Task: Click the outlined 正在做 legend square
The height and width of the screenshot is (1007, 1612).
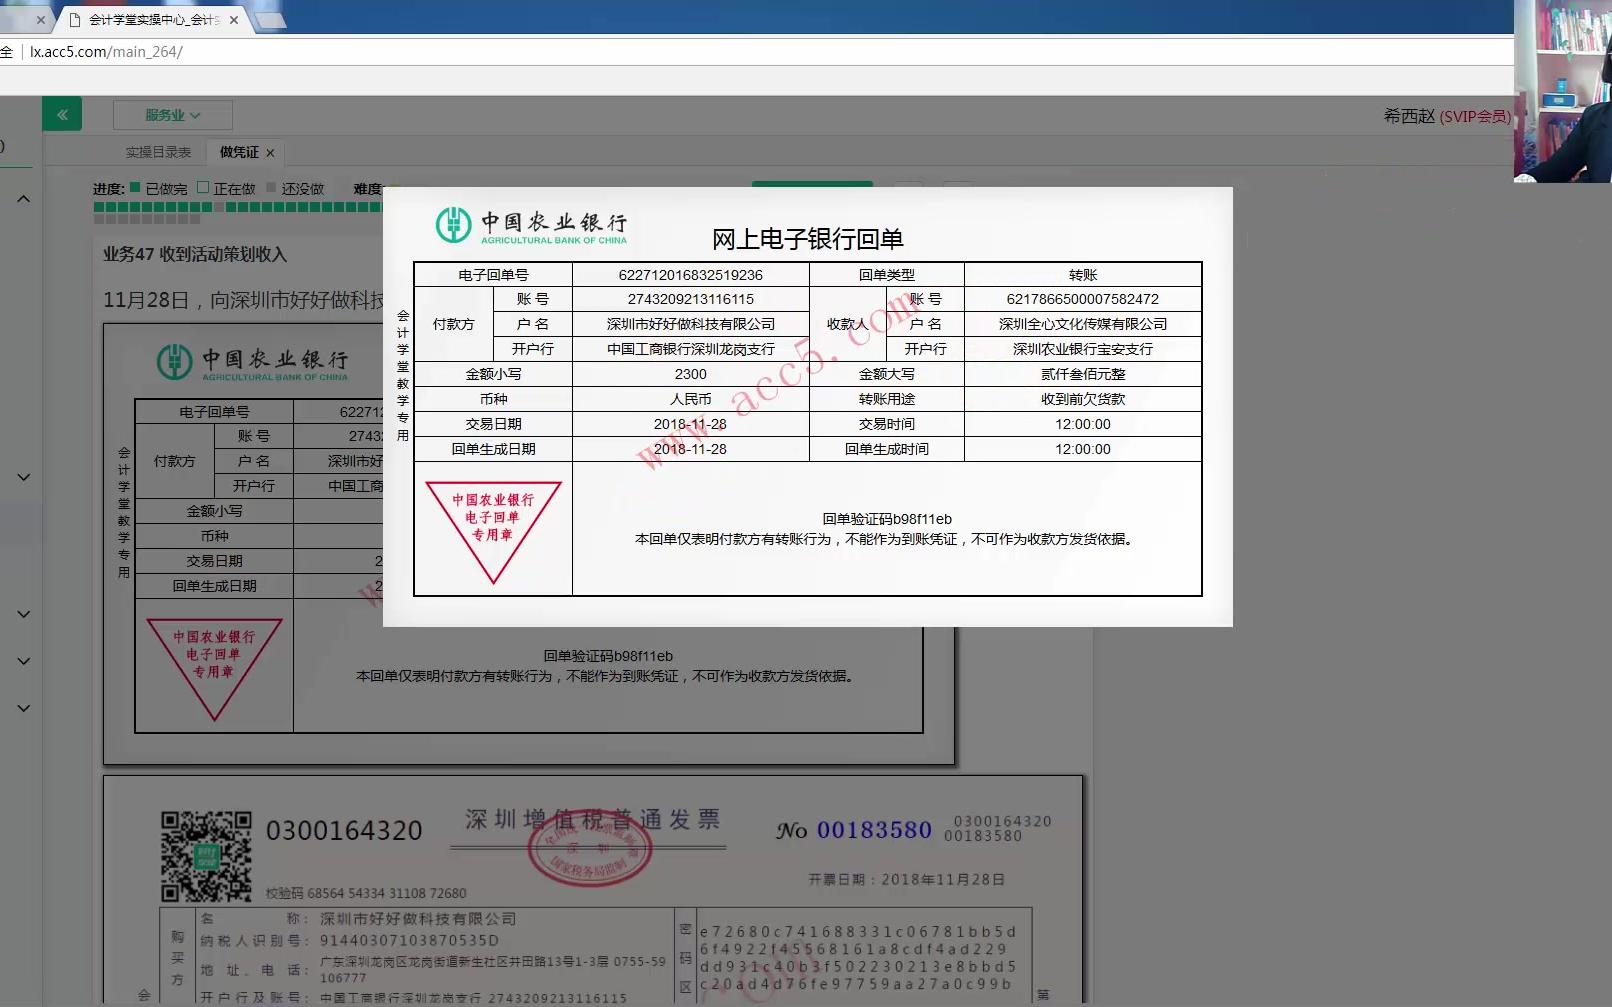Action: 203,187
